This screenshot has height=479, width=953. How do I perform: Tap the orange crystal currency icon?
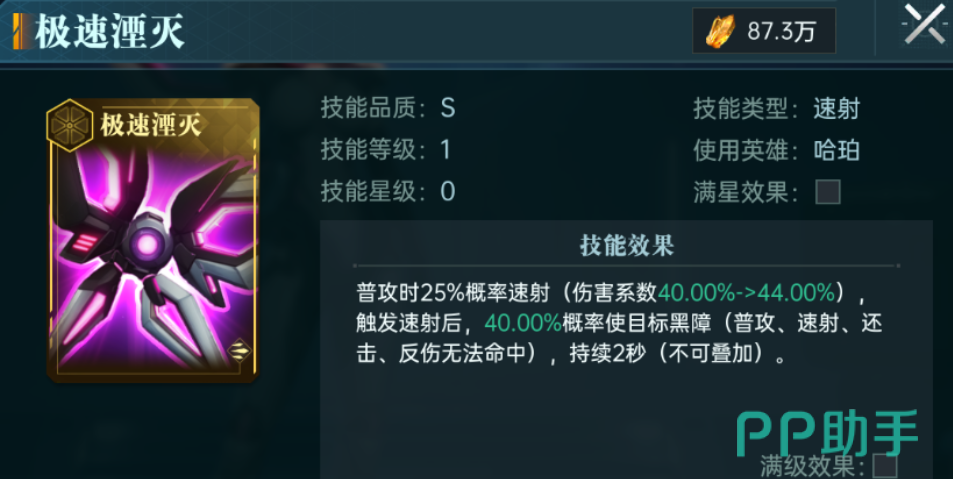[x=720, y=31]
